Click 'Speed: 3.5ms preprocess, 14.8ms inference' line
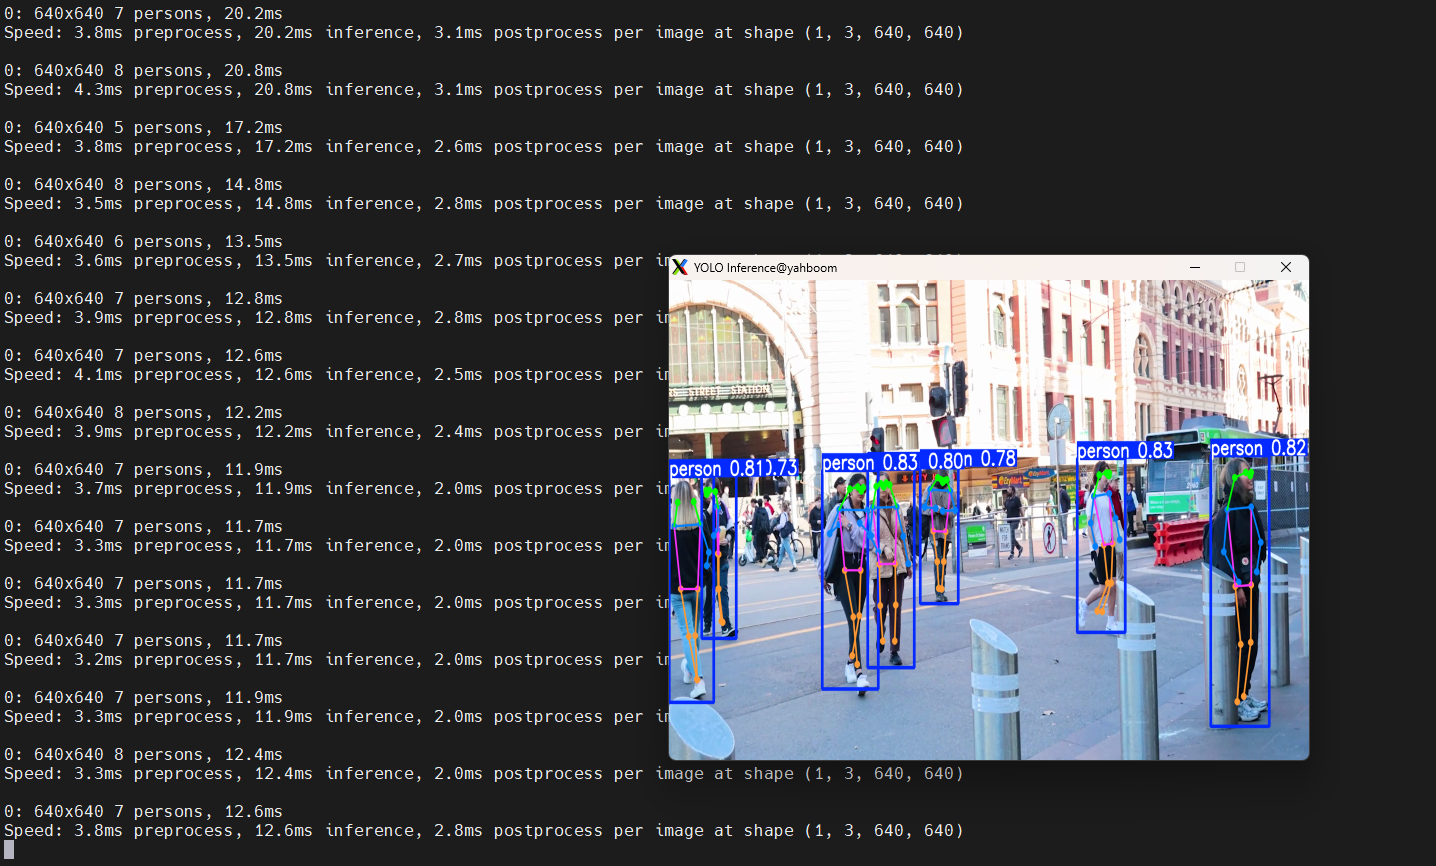 (484, 204)
